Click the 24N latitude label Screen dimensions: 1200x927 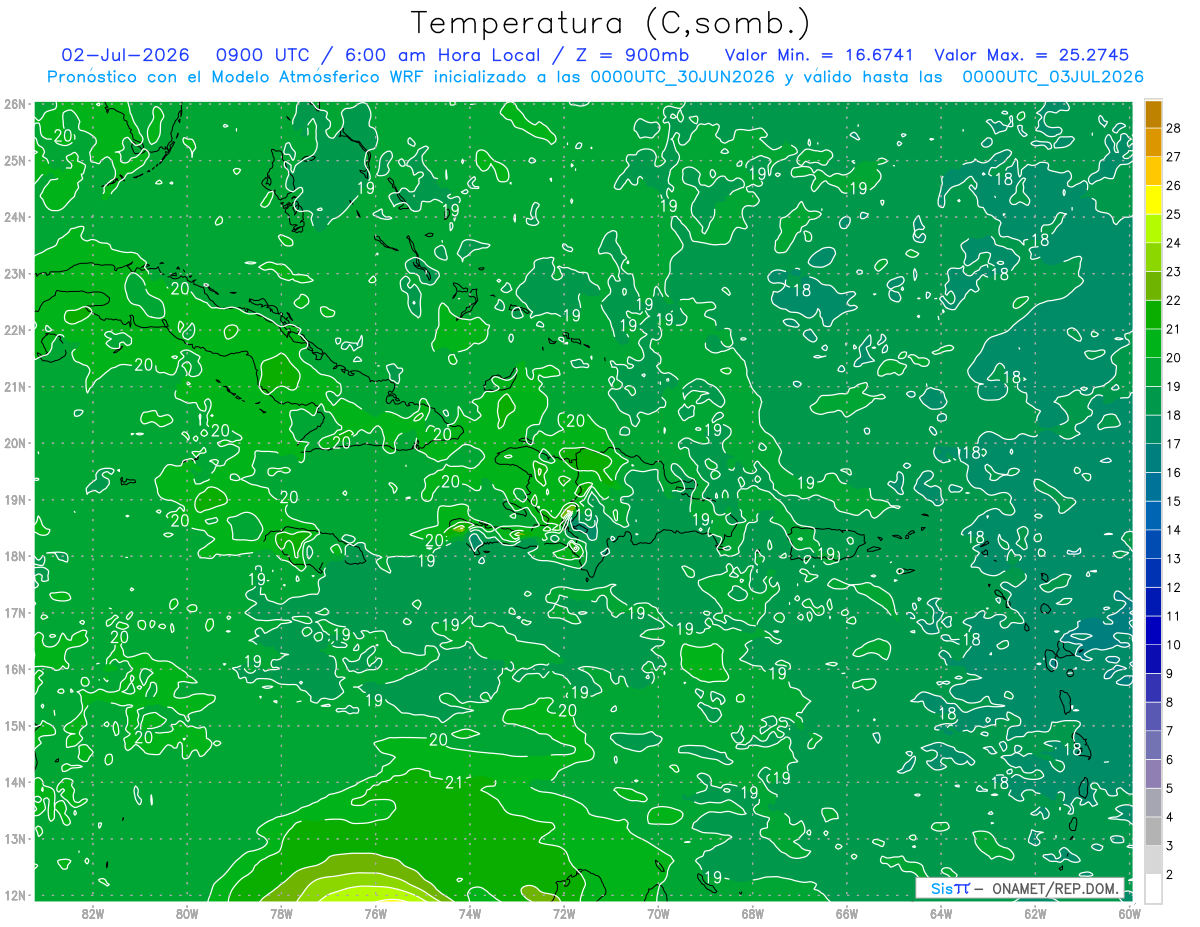click(14, 217)
